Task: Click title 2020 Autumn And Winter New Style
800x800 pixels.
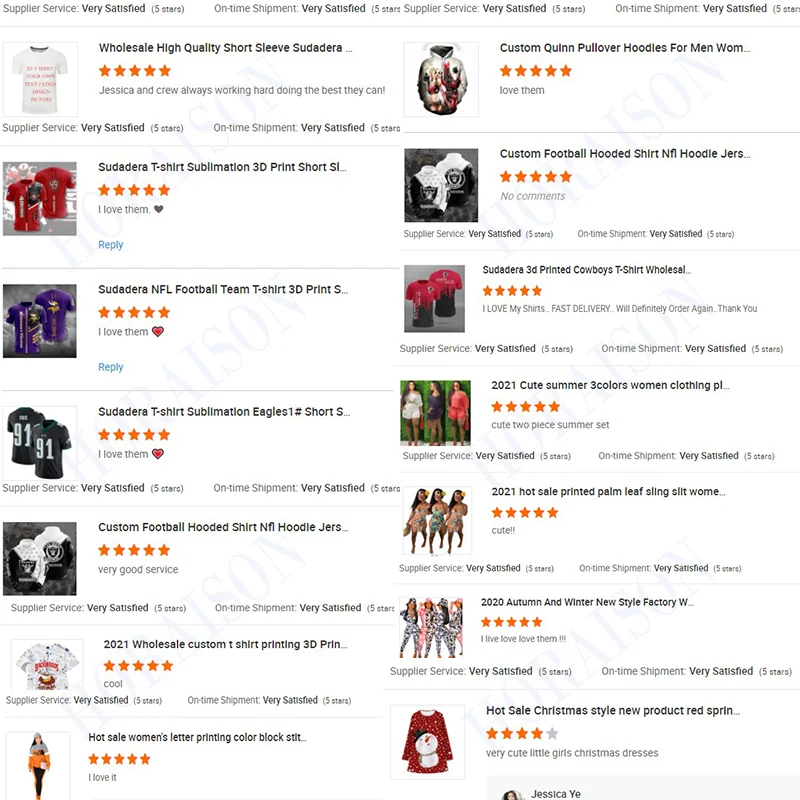Action: [587, 602]
